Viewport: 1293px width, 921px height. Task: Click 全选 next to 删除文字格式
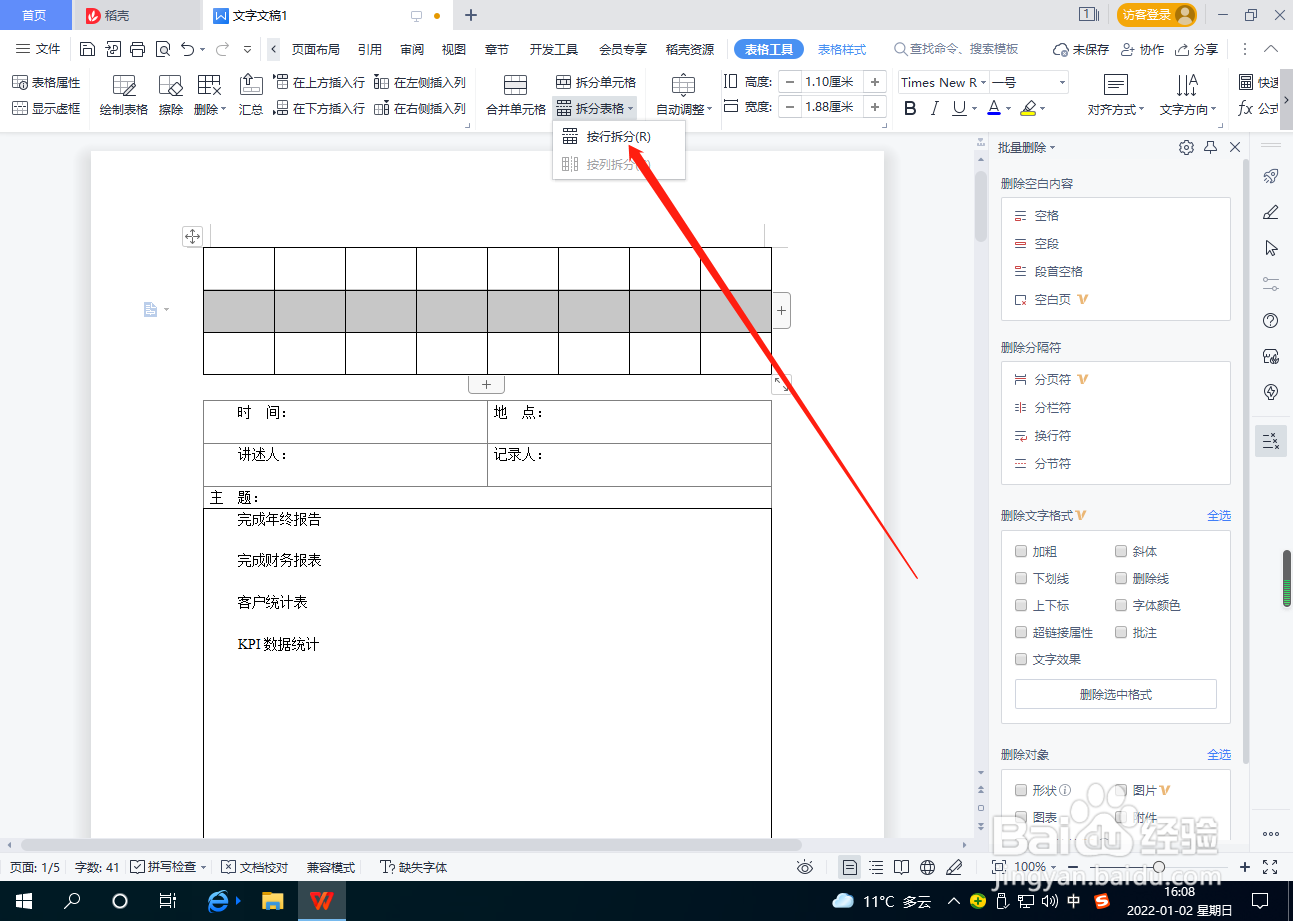pos(1219,515)
